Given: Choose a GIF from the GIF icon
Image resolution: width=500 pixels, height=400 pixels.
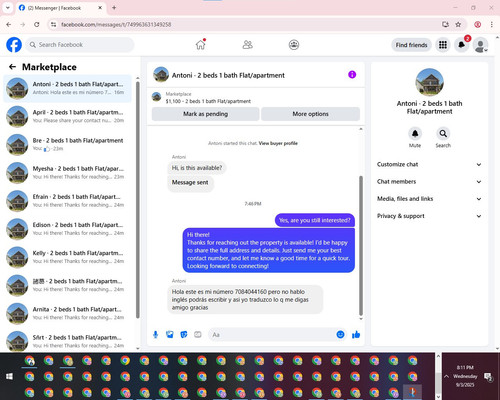Looking at the screenshot, I should [198, 334].
